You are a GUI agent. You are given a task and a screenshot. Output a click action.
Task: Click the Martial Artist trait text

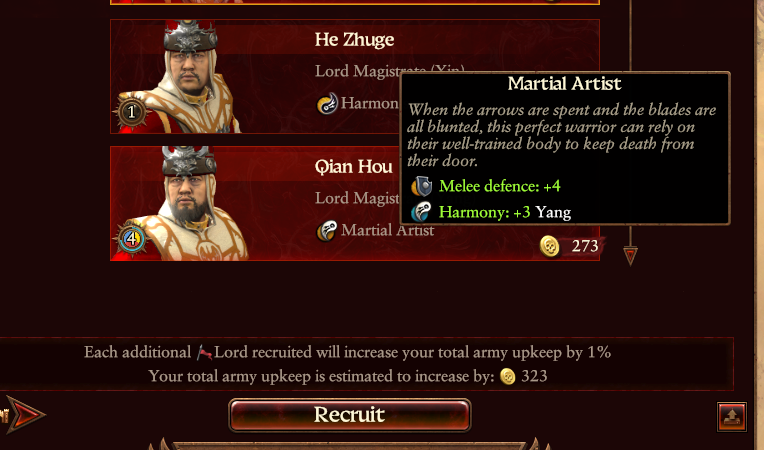point(387,230)
